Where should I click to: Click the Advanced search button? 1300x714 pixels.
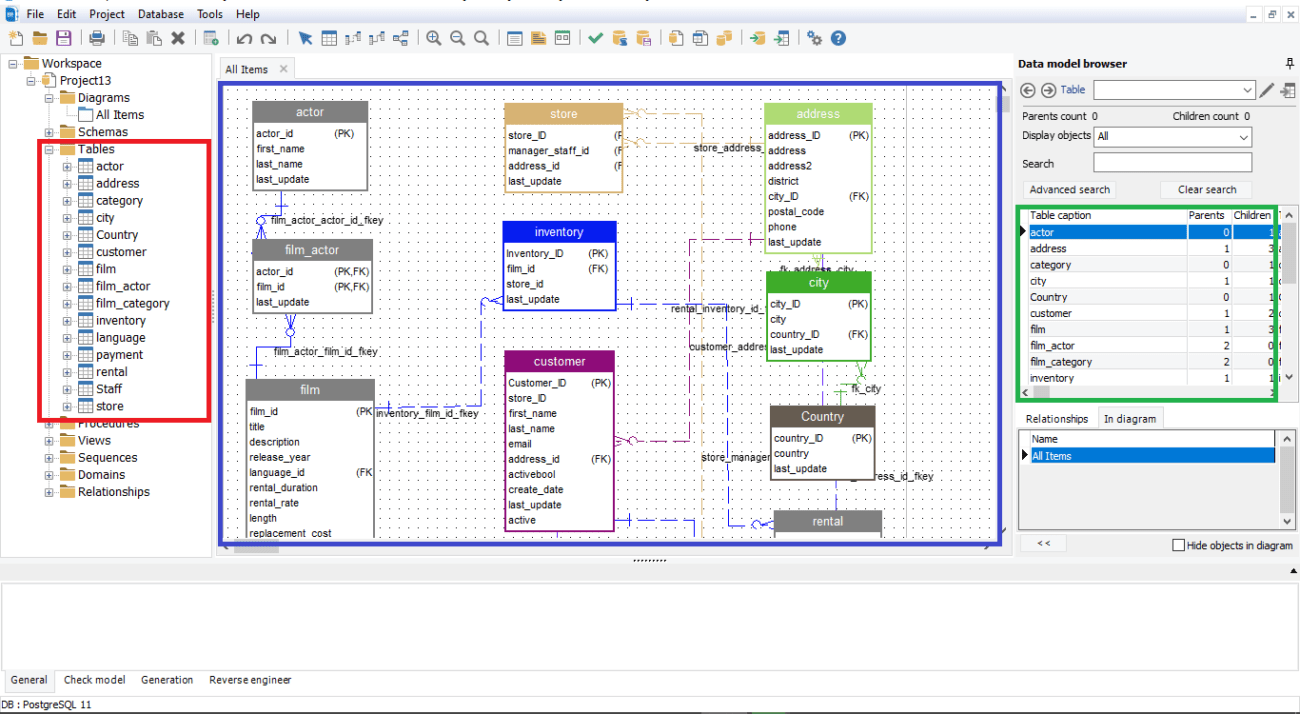coord(1068,189)
